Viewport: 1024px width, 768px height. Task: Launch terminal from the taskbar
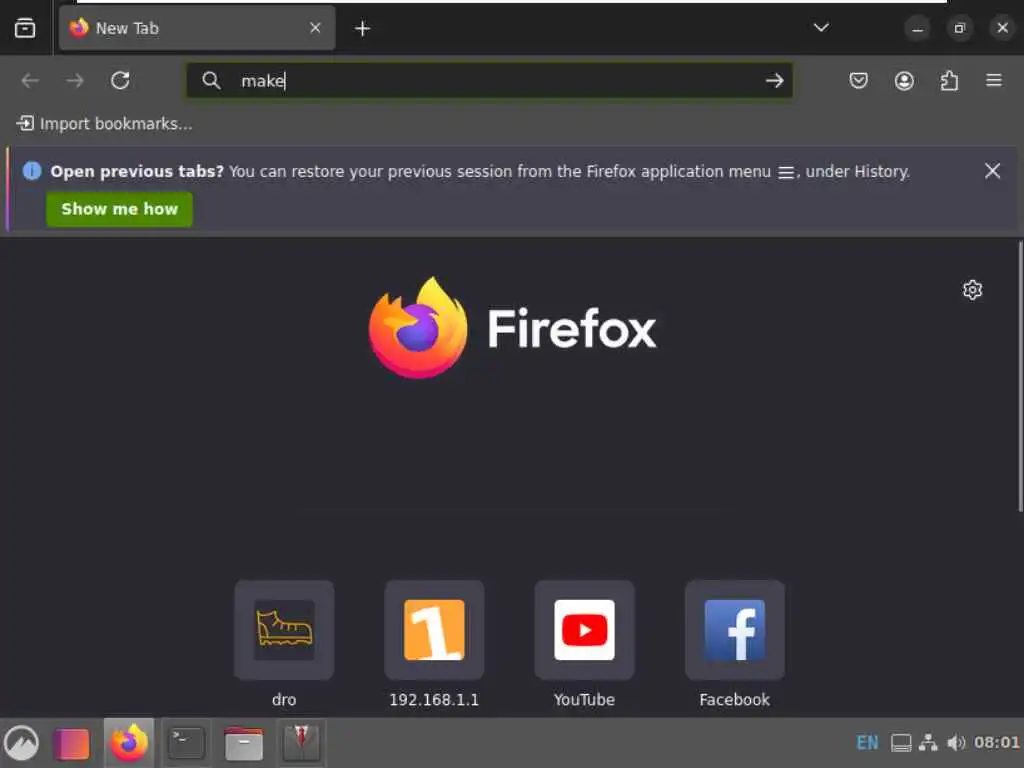pos(186,743)
